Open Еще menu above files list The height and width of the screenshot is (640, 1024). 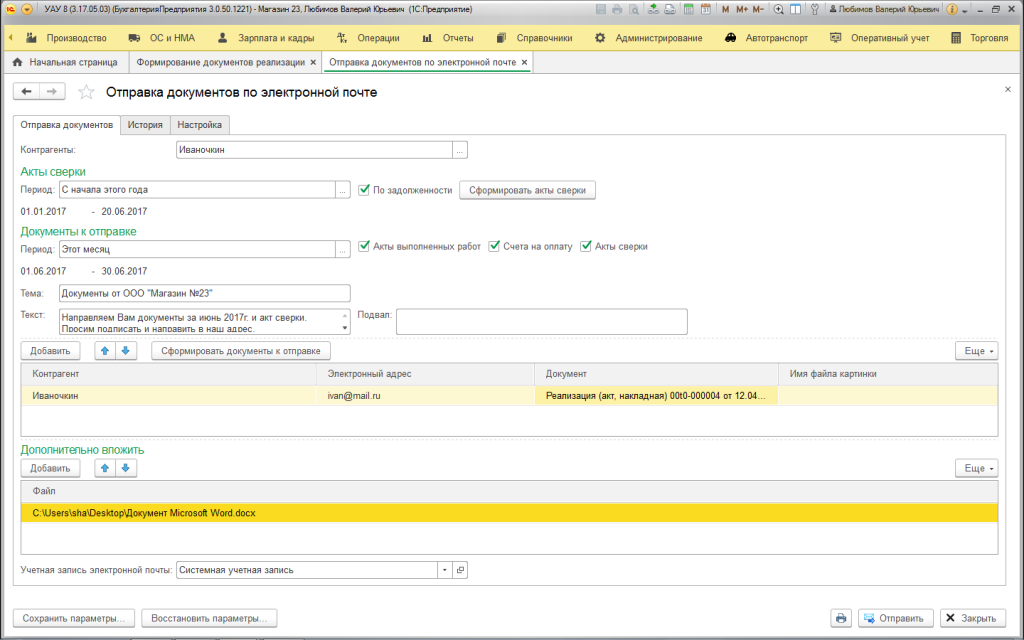[976, 468]
